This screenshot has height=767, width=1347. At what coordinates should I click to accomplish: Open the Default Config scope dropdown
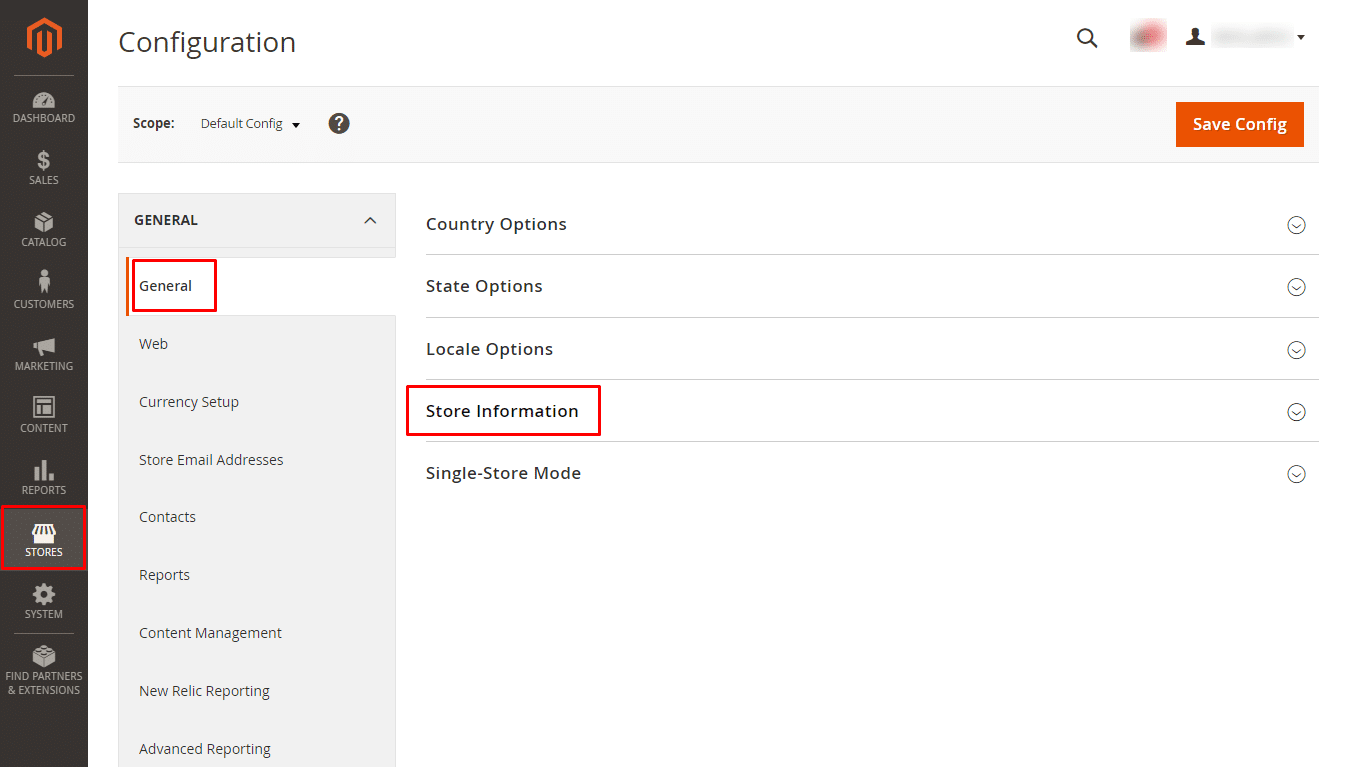point(250,124)
